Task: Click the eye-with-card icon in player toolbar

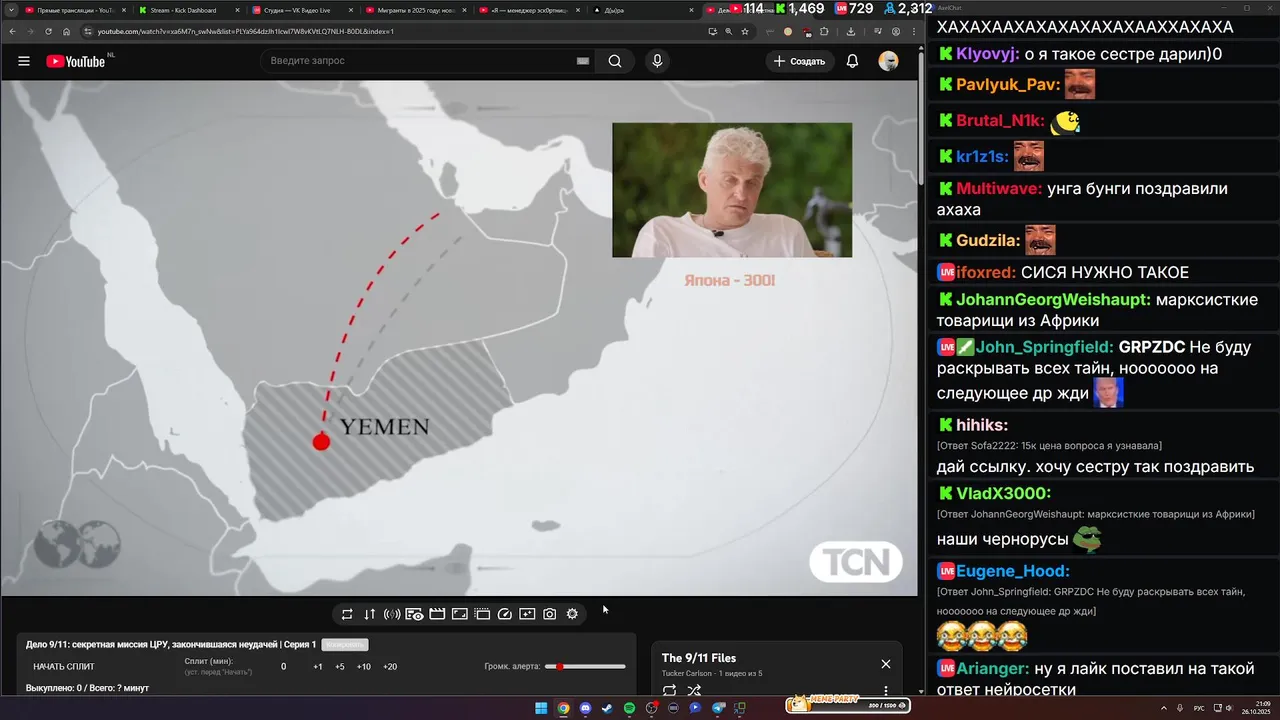Action: coord(414,614)
